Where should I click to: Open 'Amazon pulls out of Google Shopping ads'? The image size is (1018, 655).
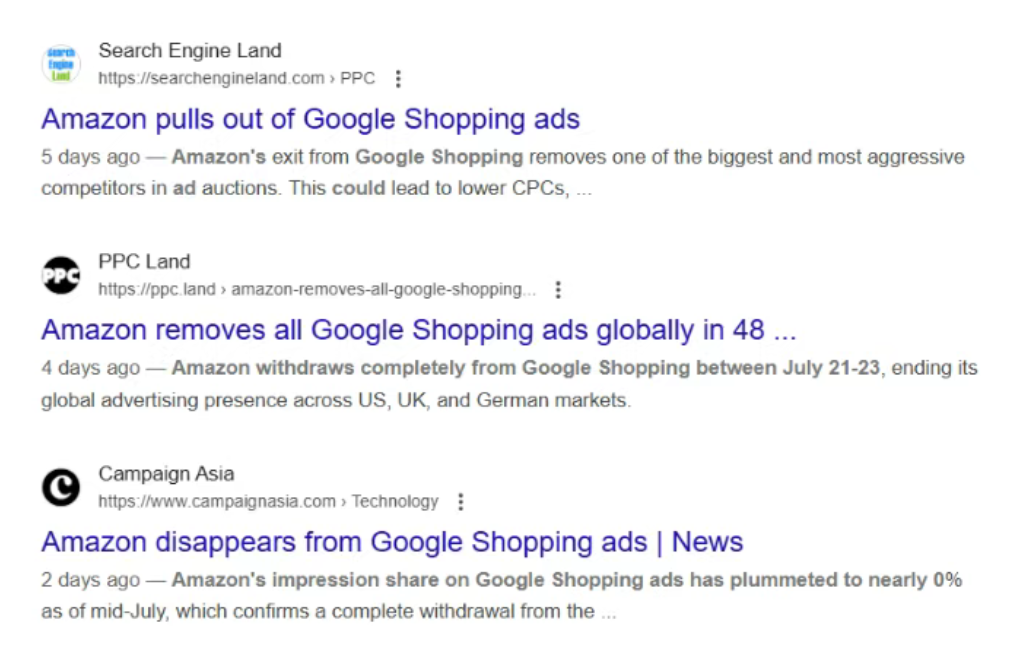310,119
